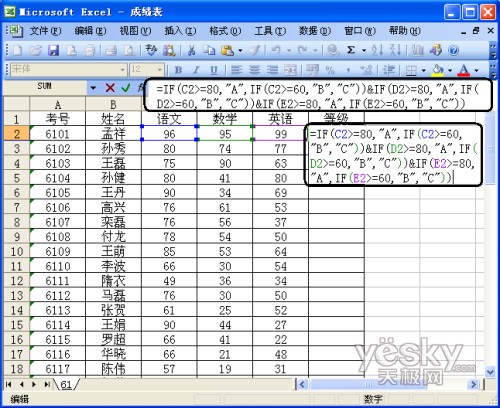Select column B header
This screenshot has width=500, height=408.
113,104
